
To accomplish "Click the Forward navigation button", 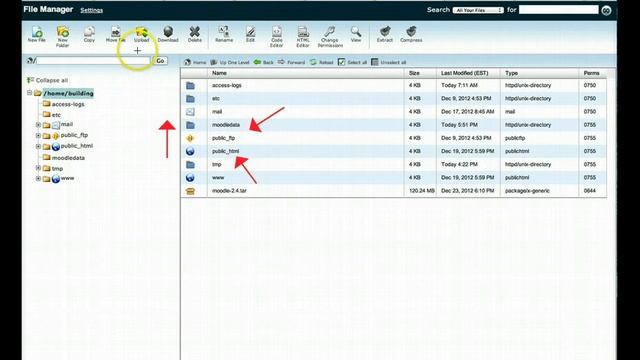I will point(291,62).
